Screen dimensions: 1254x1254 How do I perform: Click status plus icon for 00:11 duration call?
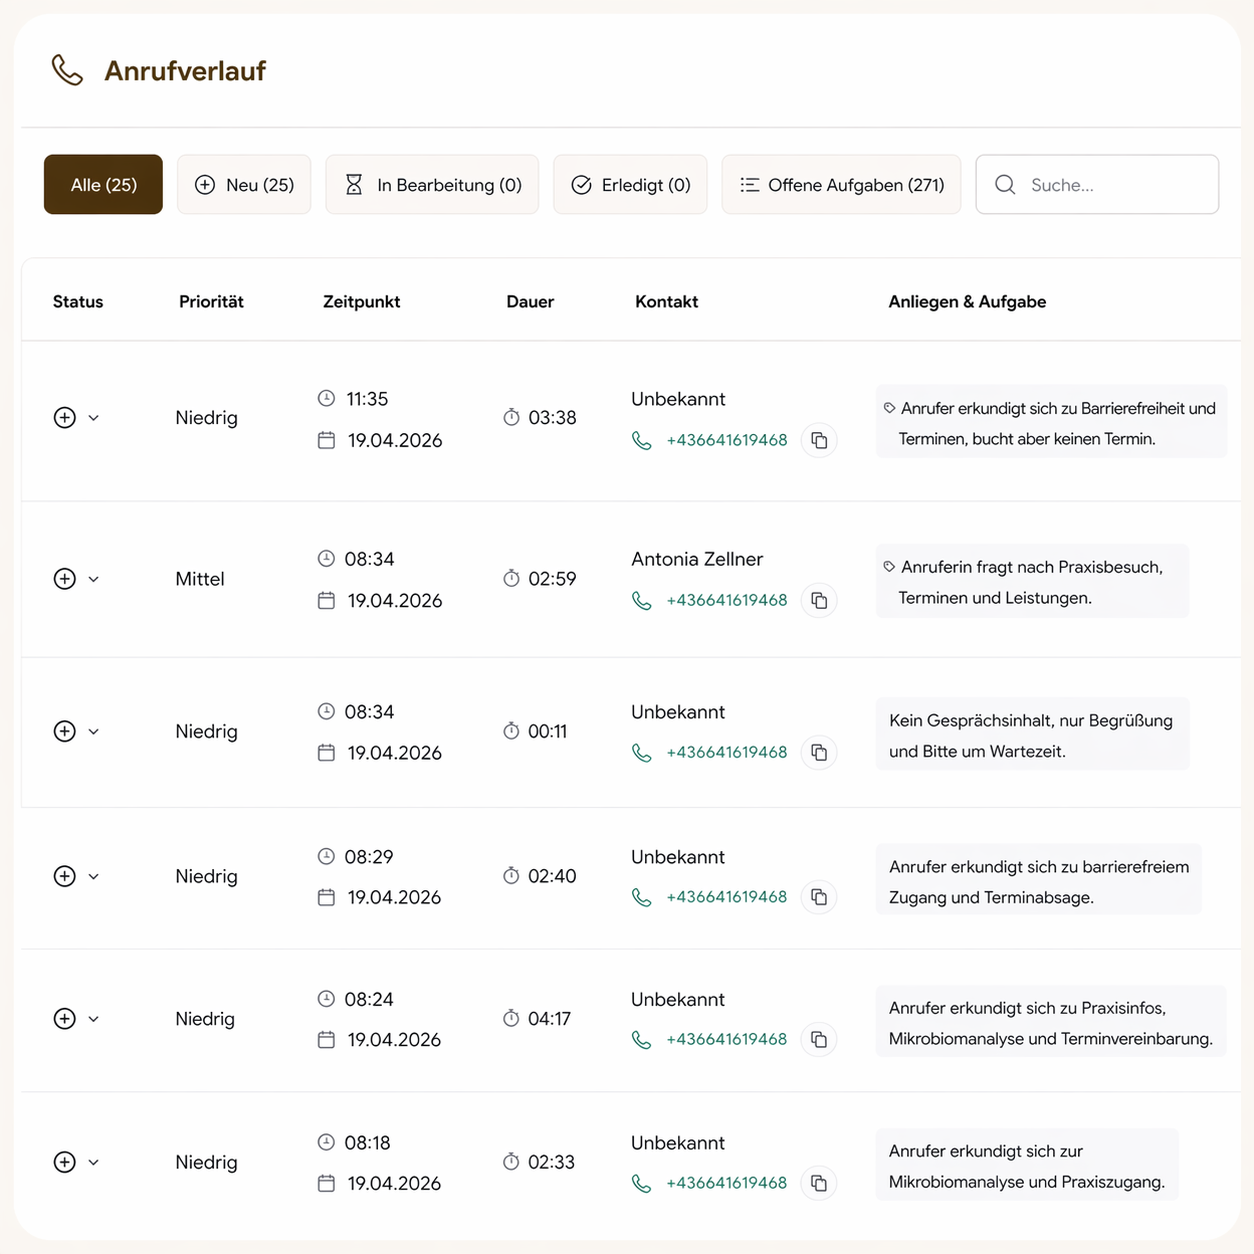click(65, 731)
